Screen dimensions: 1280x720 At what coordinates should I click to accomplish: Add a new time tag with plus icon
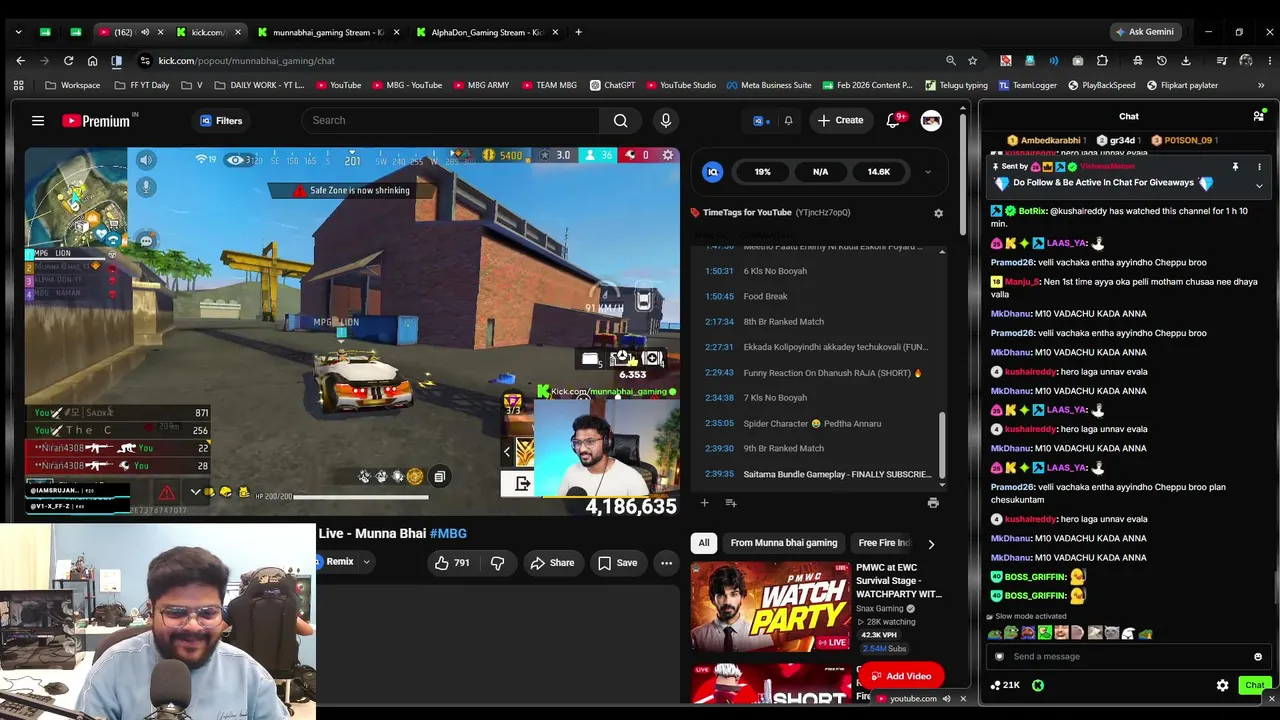[704, 503]
